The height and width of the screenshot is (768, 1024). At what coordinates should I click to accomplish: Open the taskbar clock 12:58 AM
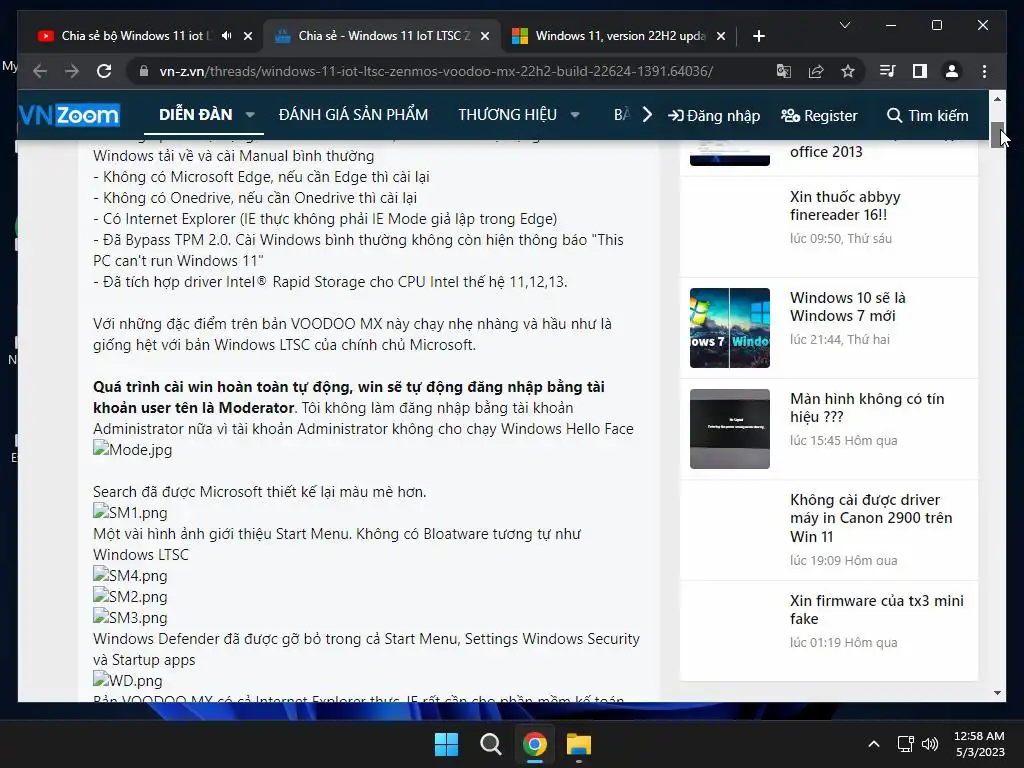[979, 744]
